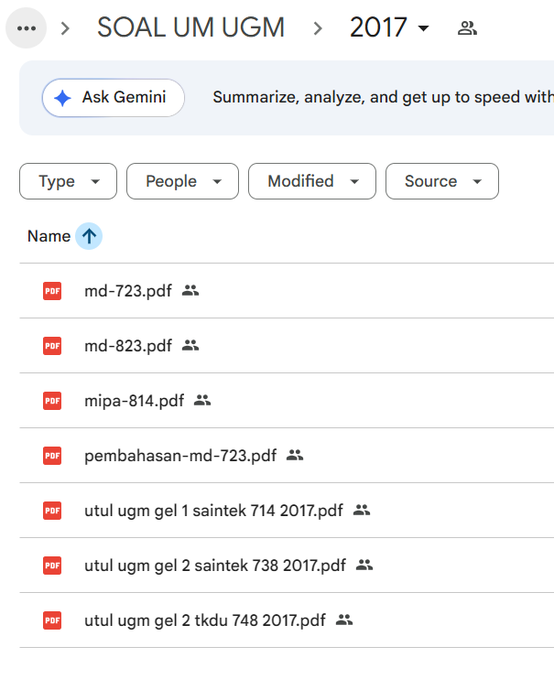Click shared icon next to saintek 738 file
Image resolution: width=554 pixels, height=679 pixels.
(x=364, y=565)
